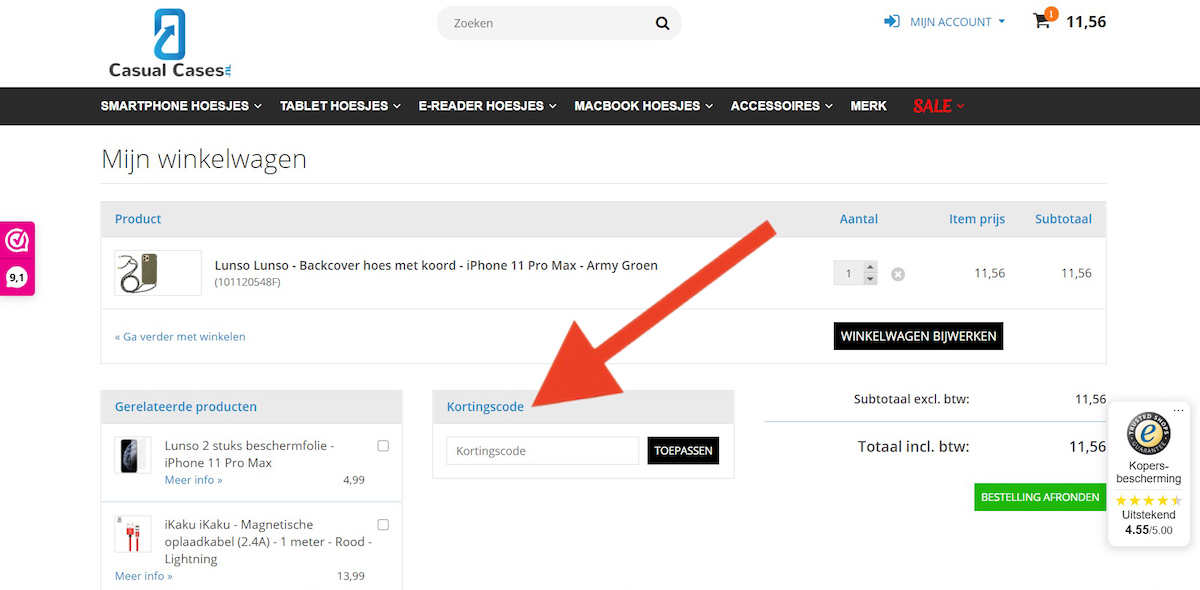The width and height of the screenshot is (1200, 590).
Task: Expand Smartphone Hoesjes menu
Action: click(x=181, y=106)
